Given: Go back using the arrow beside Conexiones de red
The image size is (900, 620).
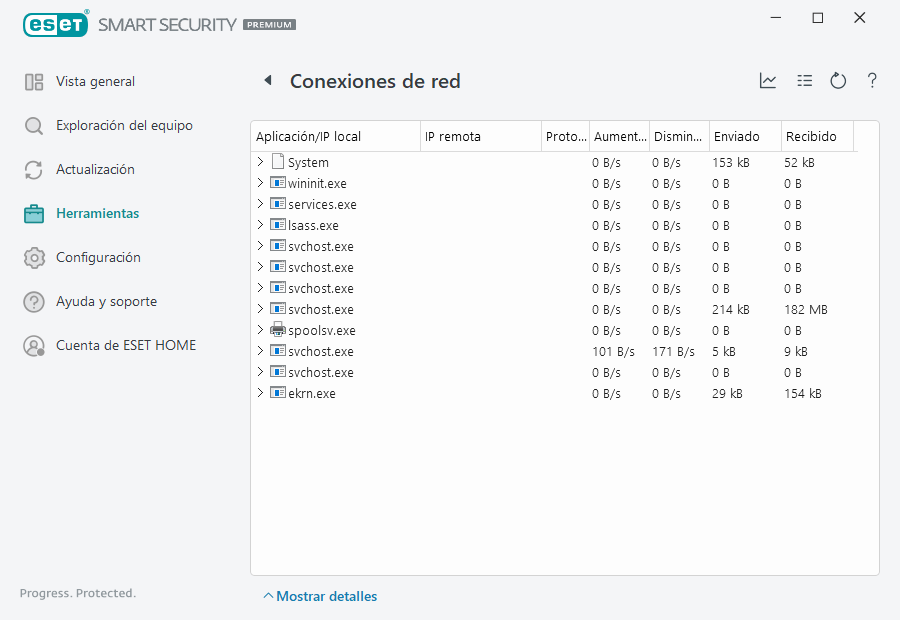Looking at the screenshot, I should tap(268, 81).
